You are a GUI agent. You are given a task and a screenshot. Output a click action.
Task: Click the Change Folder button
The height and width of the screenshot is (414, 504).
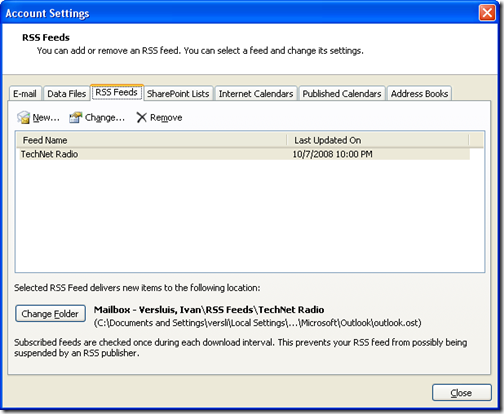(50, 314)
